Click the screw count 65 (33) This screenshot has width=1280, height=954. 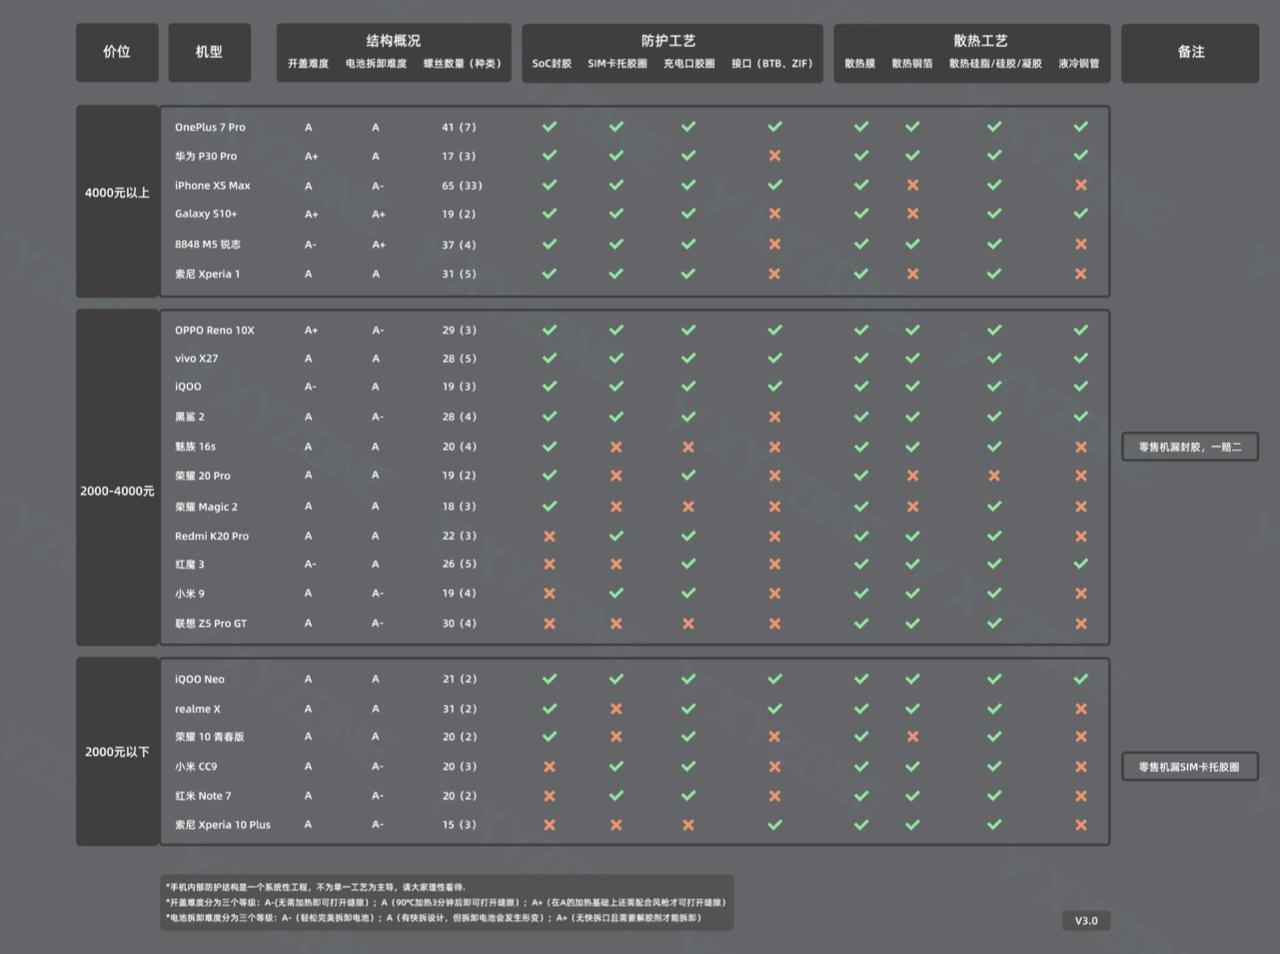(x=462, y=186)
